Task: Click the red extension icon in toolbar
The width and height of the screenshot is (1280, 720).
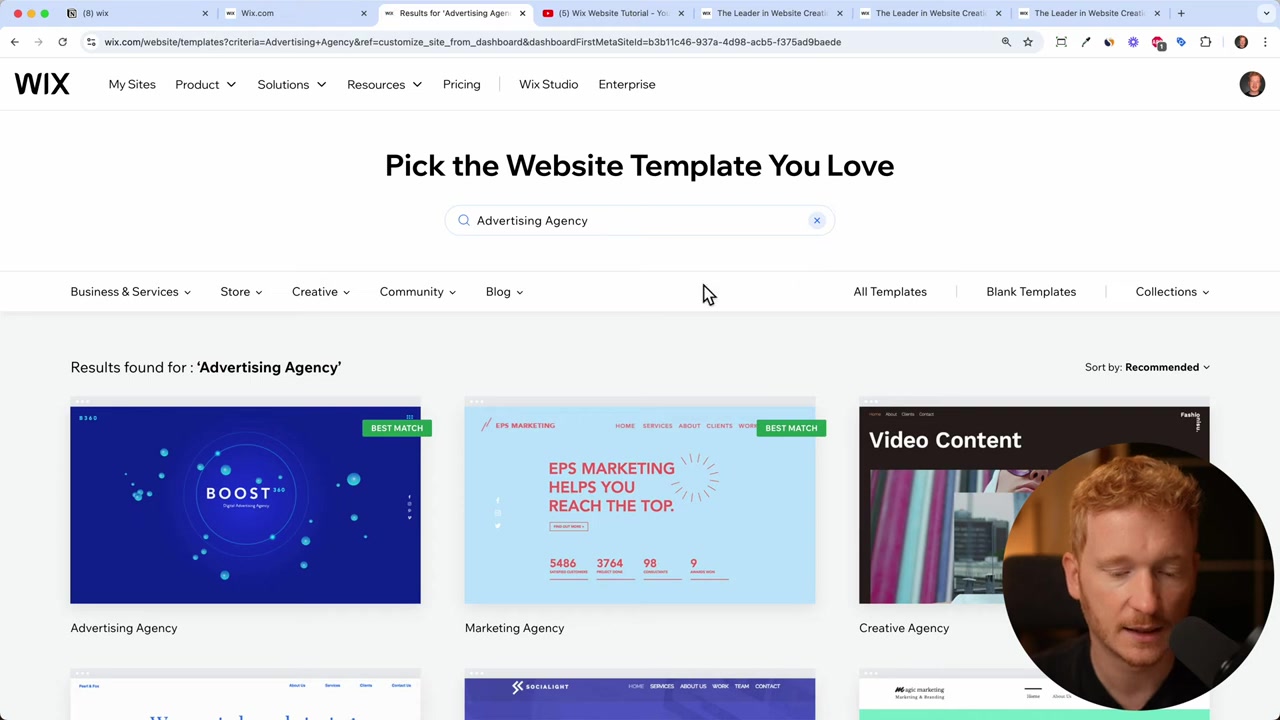Action: click(1158, 42)
